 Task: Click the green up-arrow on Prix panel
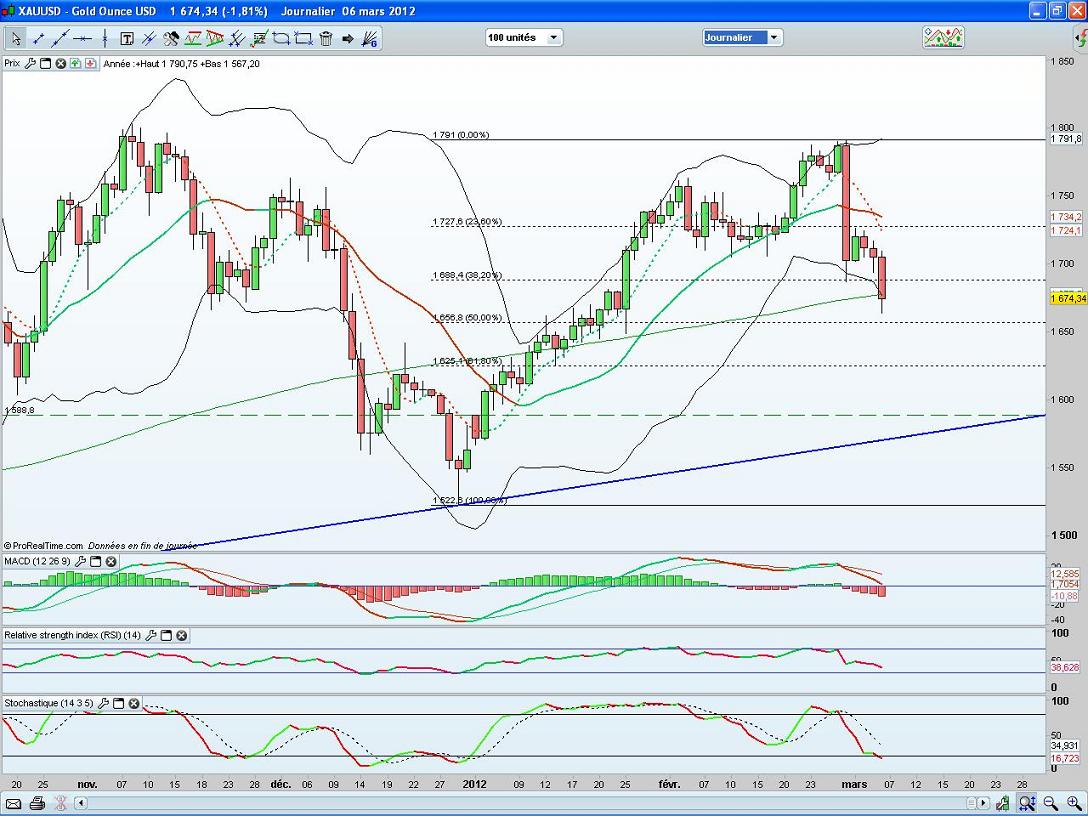[76, 63]
